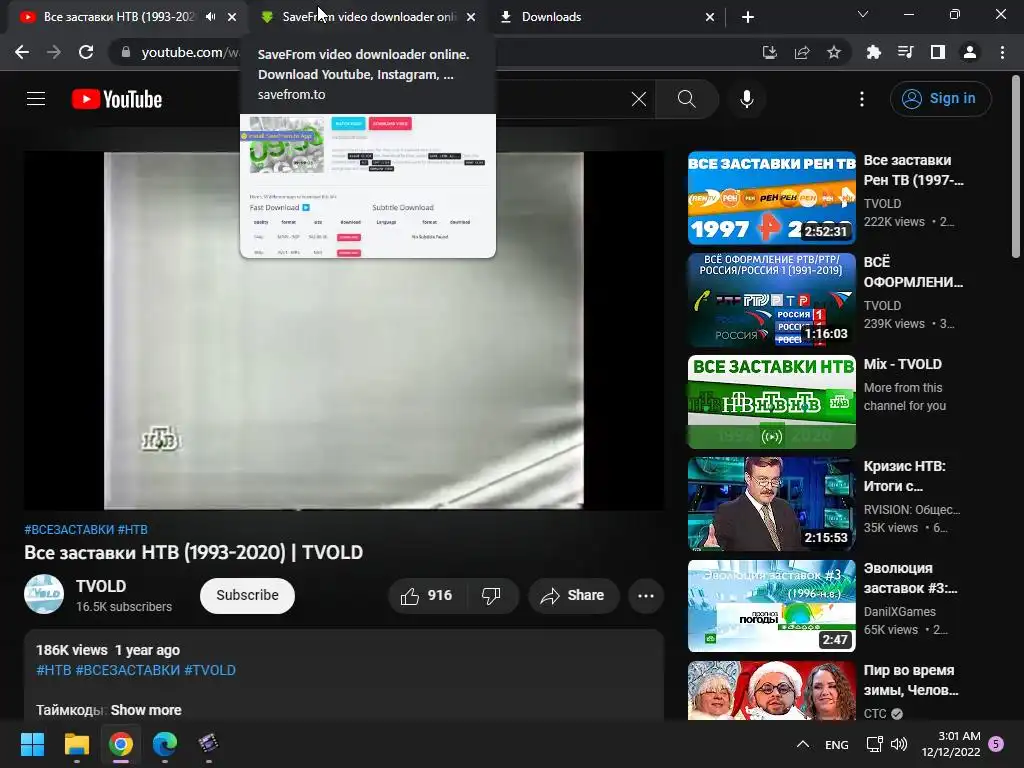Open Mix - TVOLD playlist thumbnail
Screen dimensions: 1024x768
pyautogui.click(x=771, y=402)
